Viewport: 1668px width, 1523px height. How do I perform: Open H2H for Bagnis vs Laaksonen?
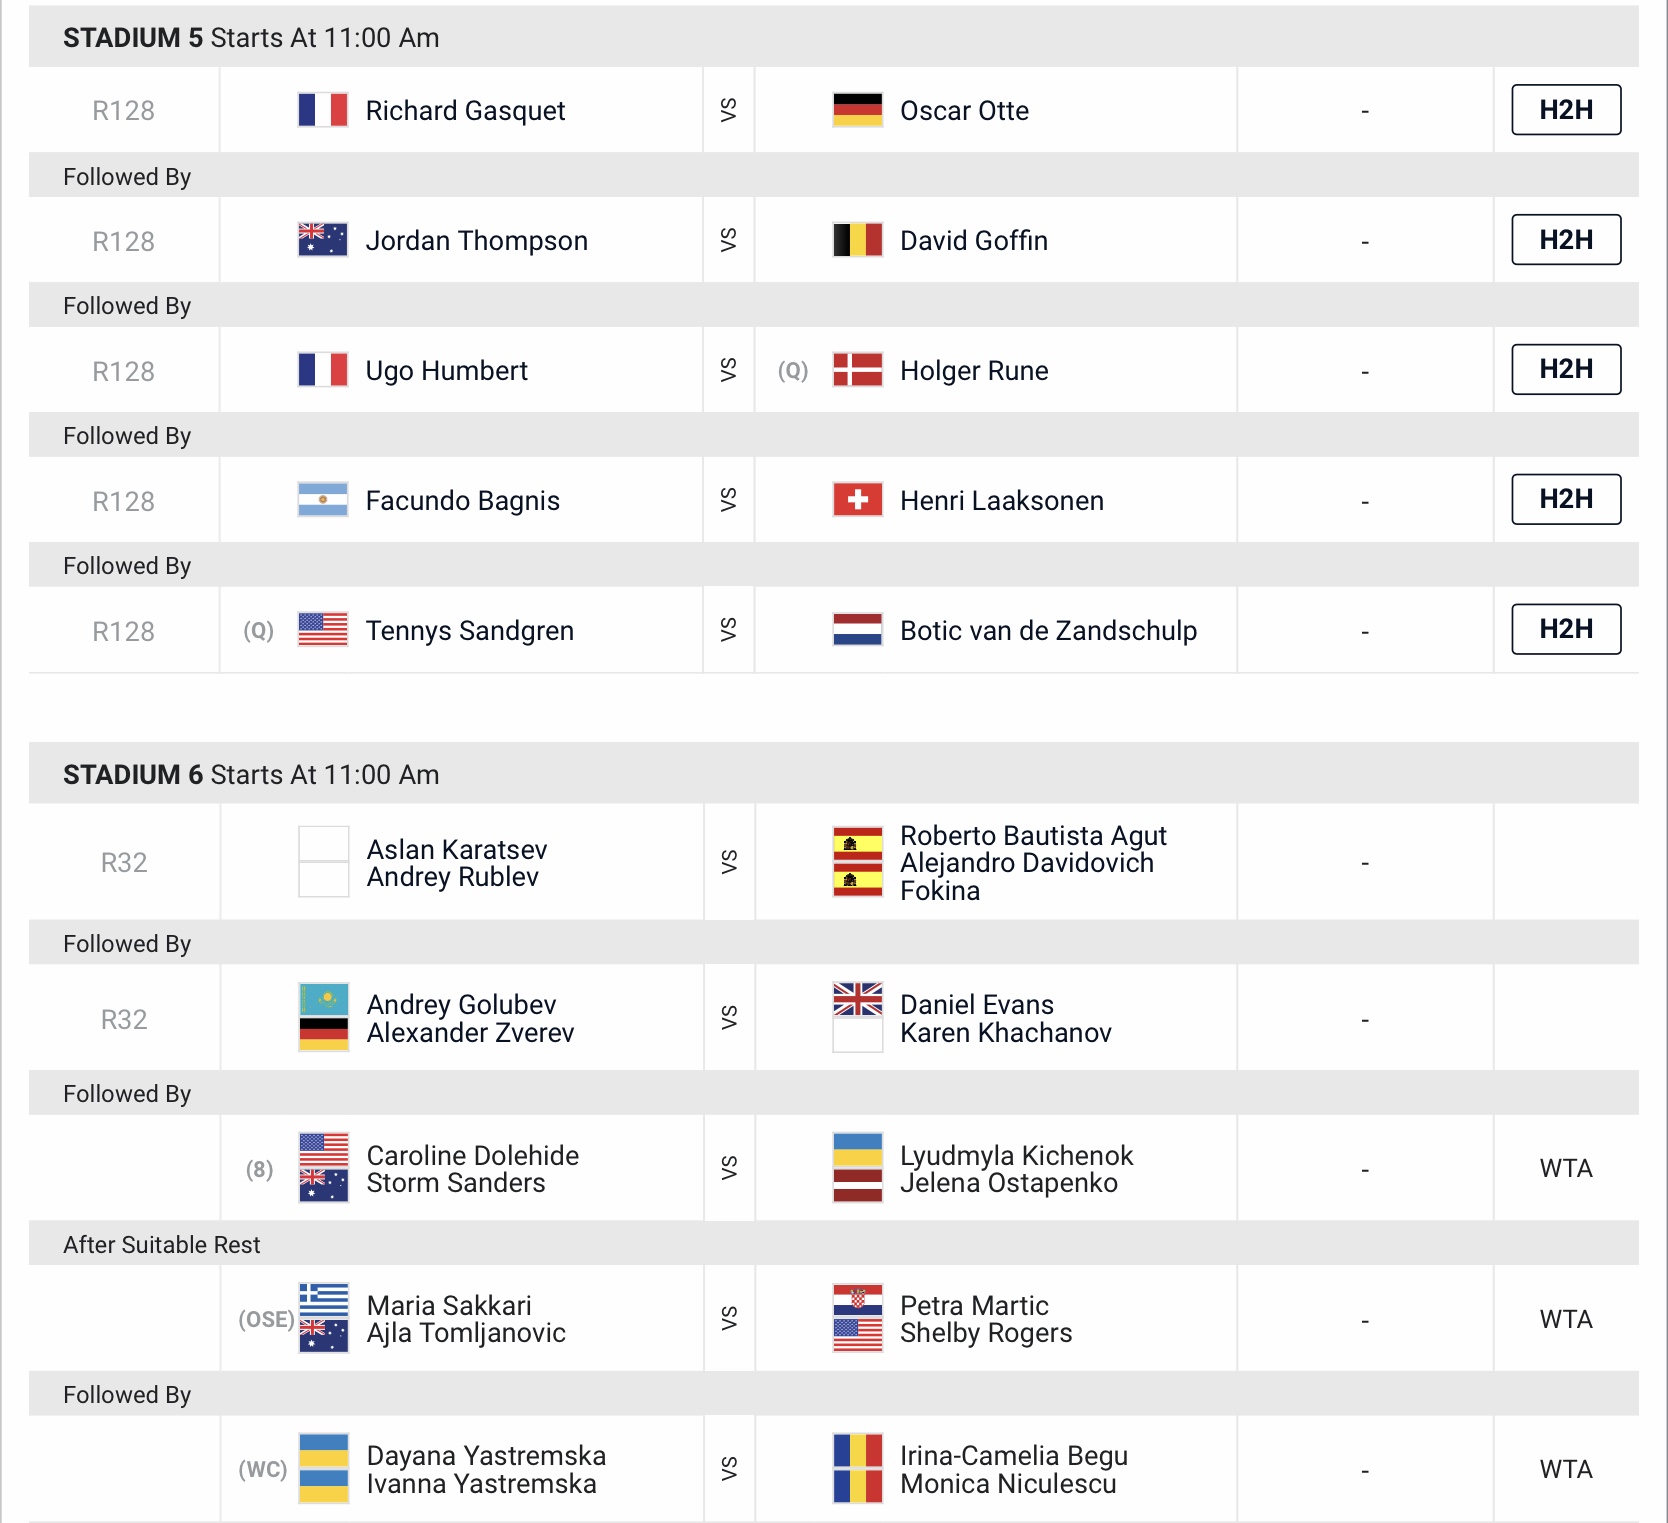point(1565,499)
